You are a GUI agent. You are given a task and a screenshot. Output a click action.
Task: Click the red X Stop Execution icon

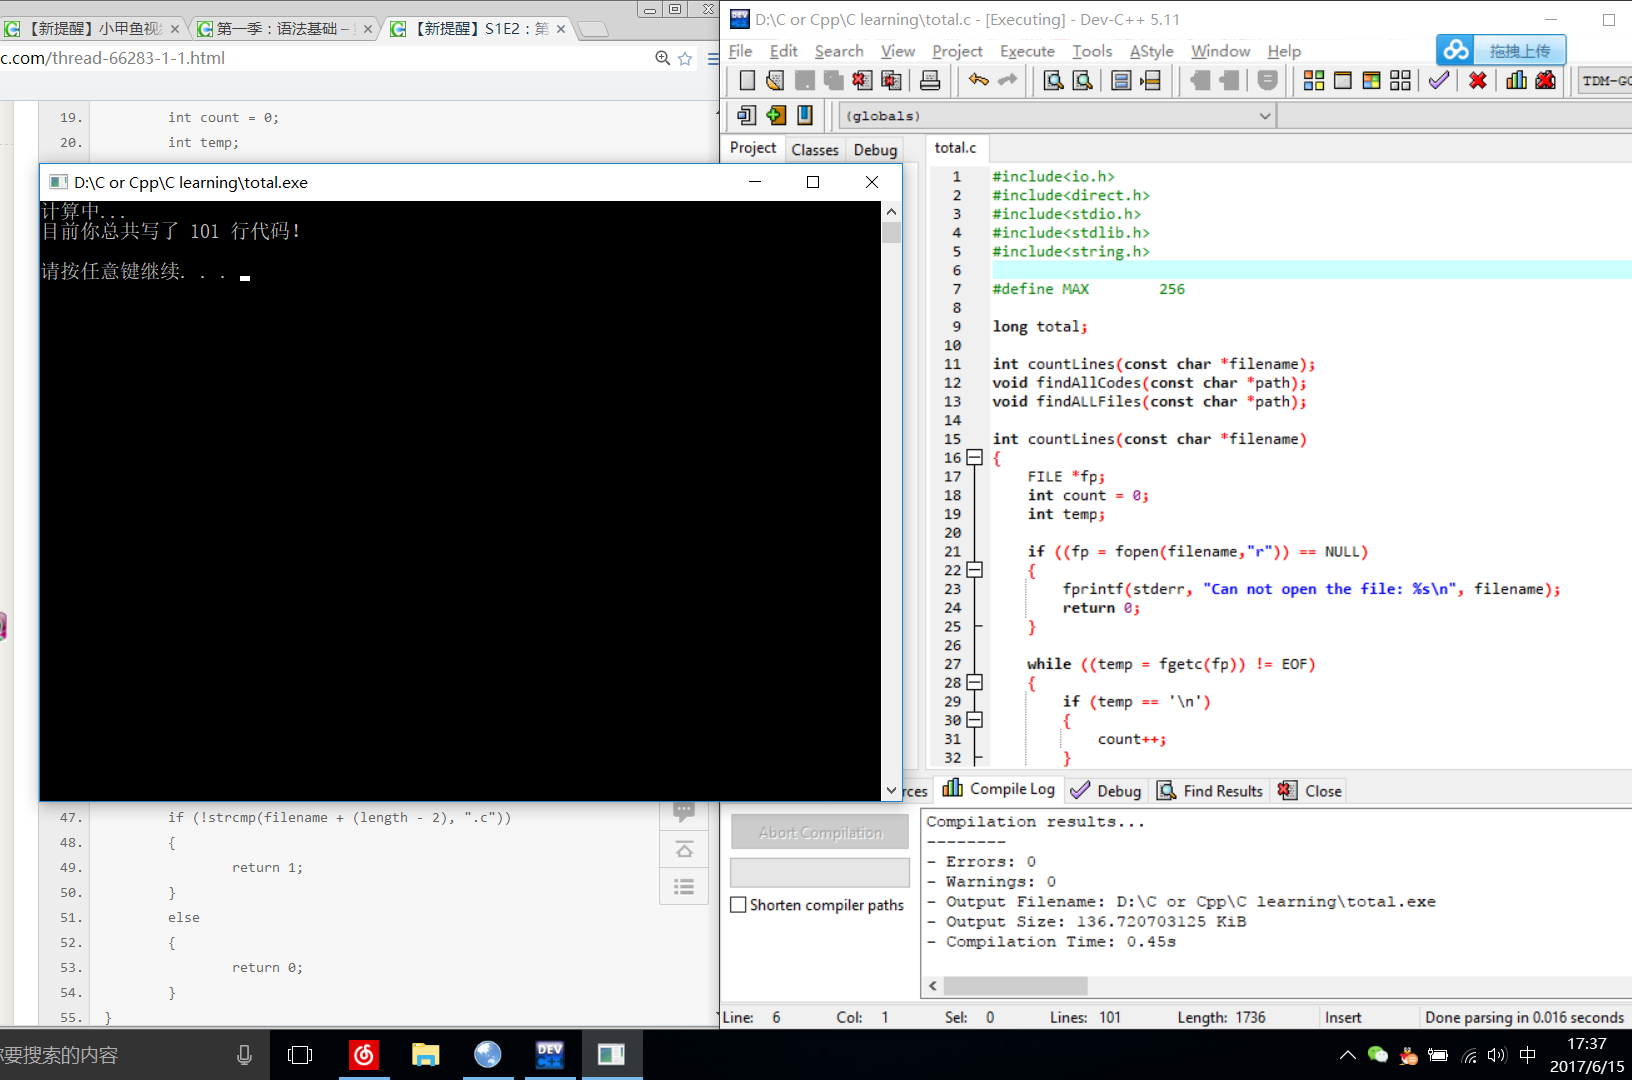coord(1477,81)
